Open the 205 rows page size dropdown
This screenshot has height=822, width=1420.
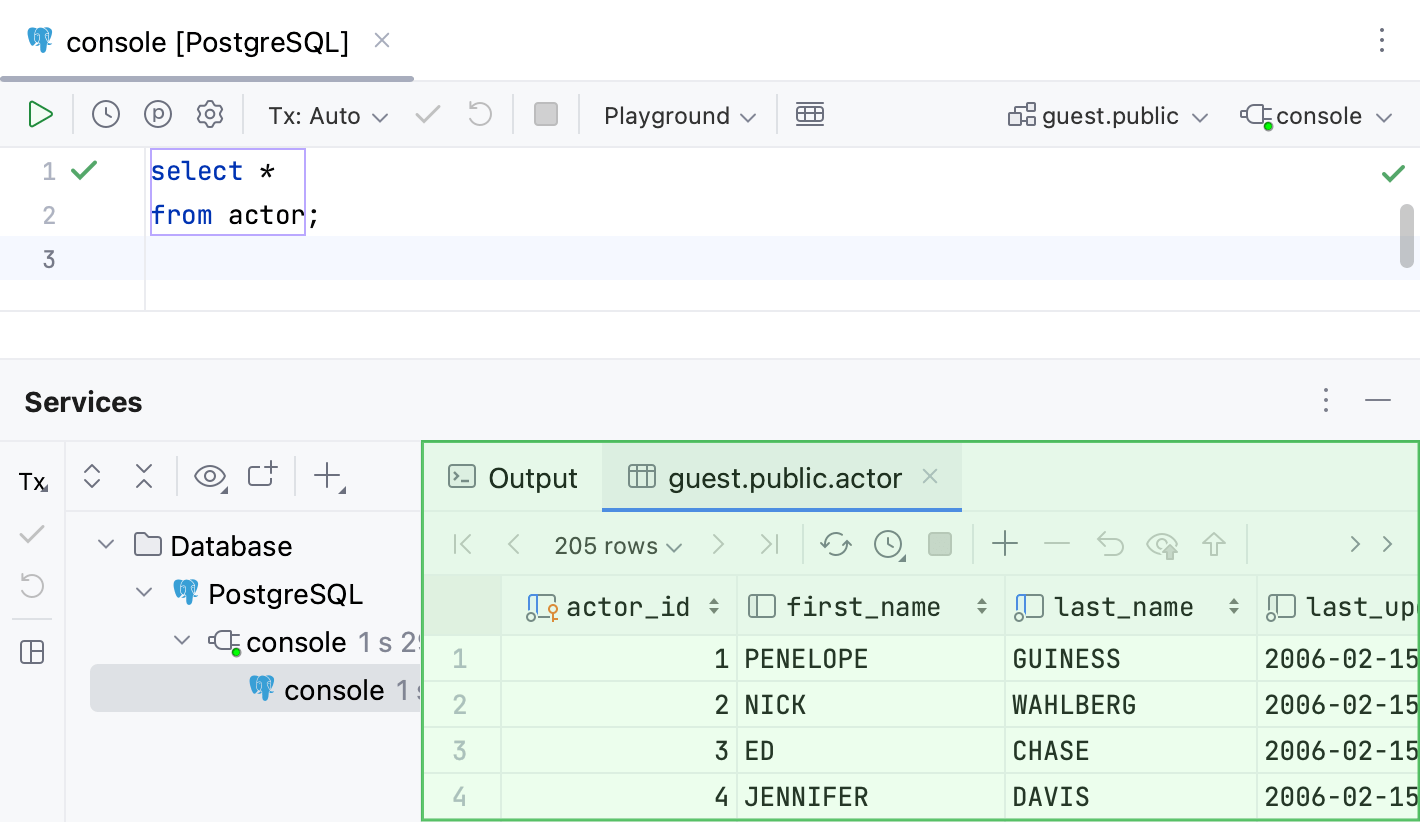[617, 545]
